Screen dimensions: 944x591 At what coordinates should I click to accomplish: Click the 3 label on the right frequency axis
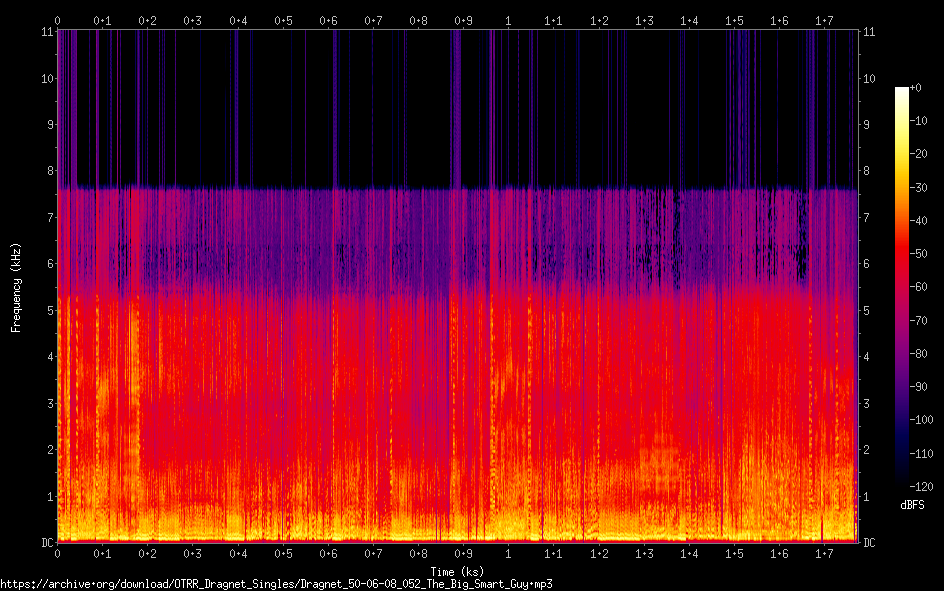click(x=868, y=404)
